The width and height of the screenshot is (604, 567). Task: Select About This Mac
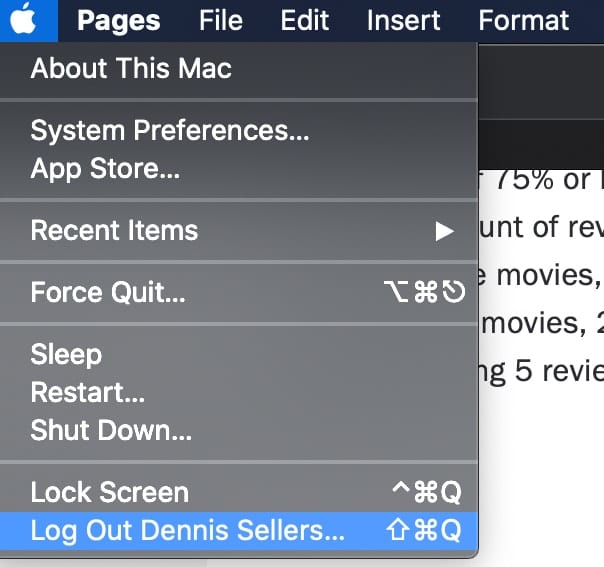(x=131, y=69)
